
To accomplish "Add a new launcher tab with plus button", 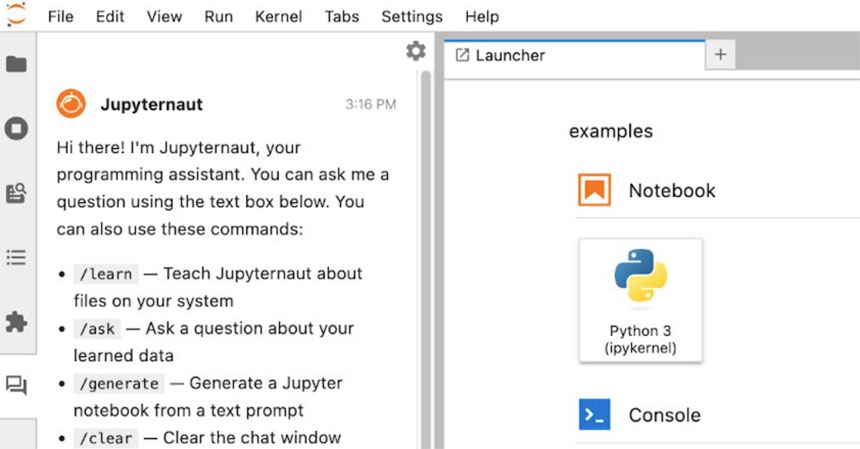I will pyautogui.click(x=719, y=55).
